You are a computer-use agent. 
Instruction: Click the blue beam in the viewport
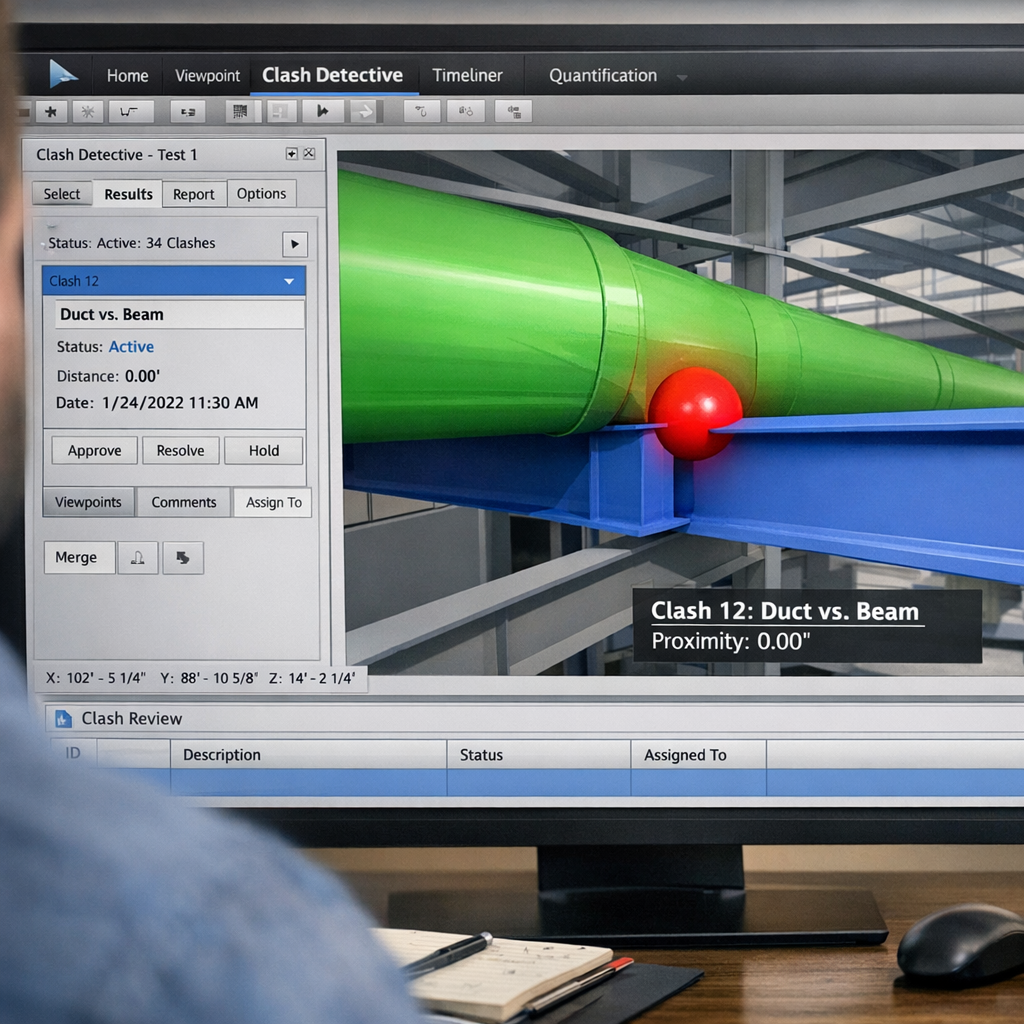pos(849,483)
